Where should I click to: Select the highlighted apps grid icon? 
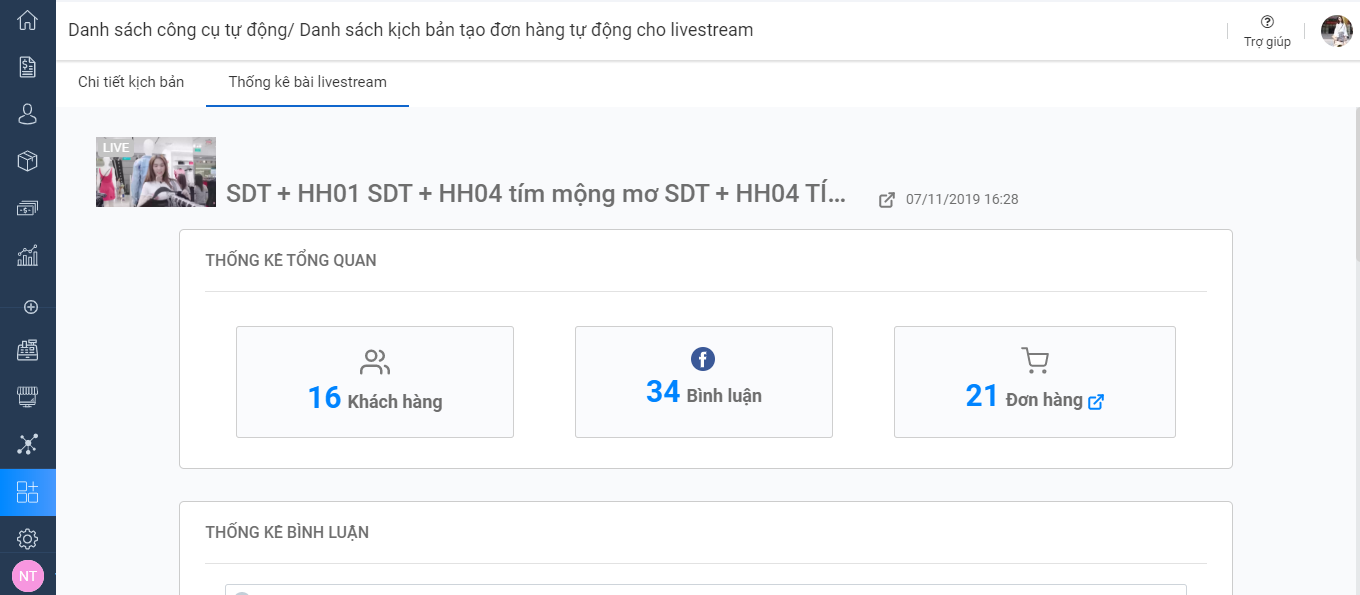27,492
